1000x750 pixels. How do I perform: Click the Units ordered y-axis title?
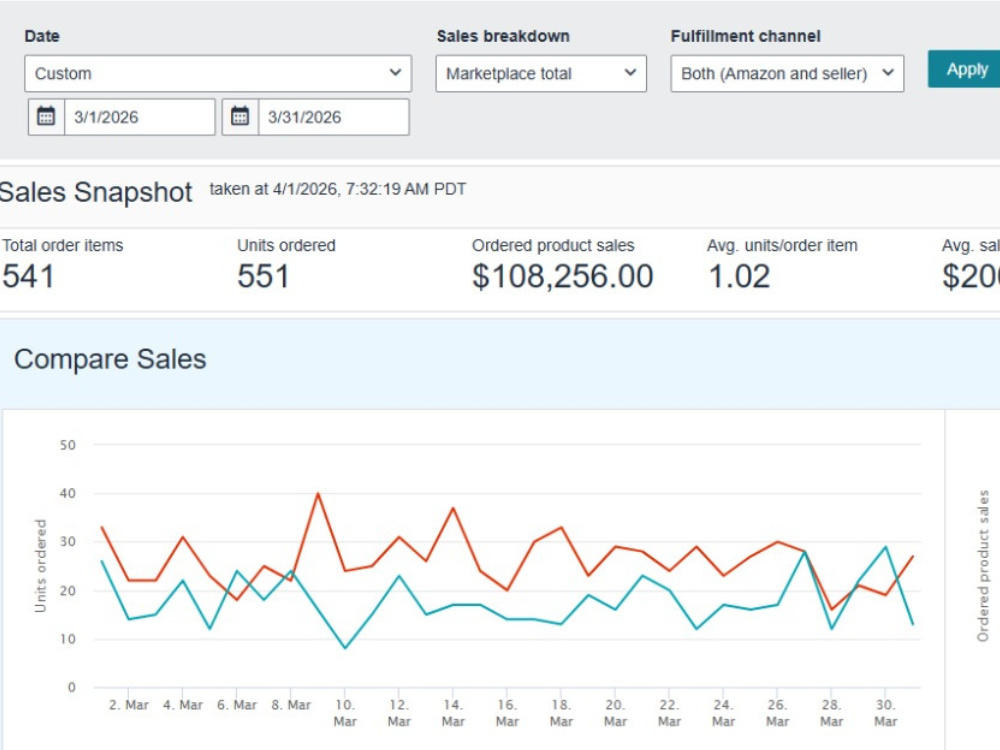tap(40, 566)
